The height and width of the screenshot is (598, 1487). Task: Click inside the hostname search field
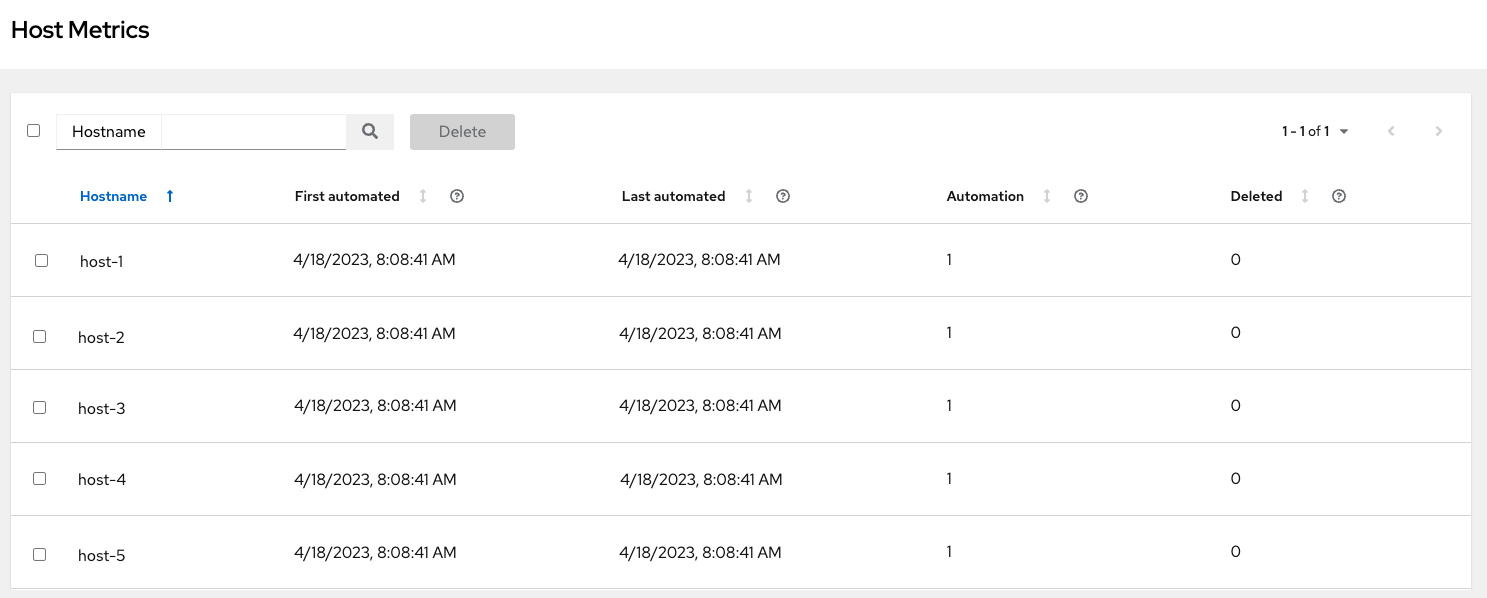(253, 131)
